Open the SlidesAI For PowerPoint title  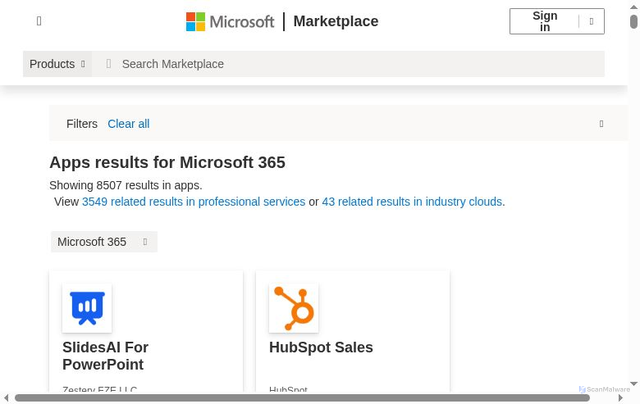pyautogui.click(x=105, y=356)
